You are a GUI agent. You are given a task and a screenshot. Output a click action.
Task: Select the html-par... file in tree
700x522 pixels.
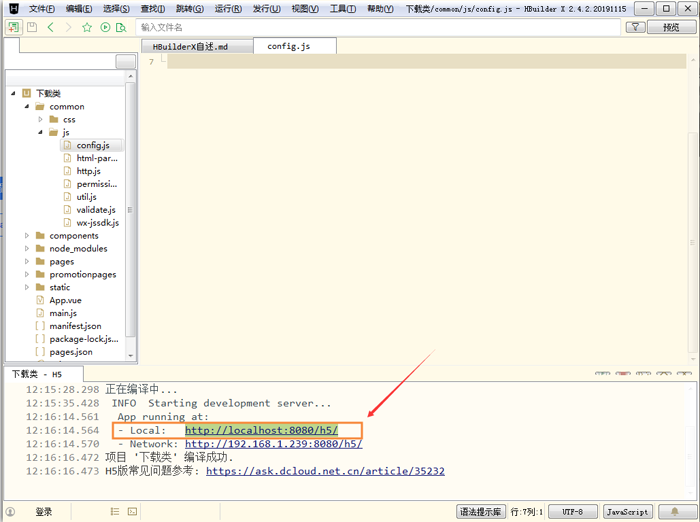point(97,158)
